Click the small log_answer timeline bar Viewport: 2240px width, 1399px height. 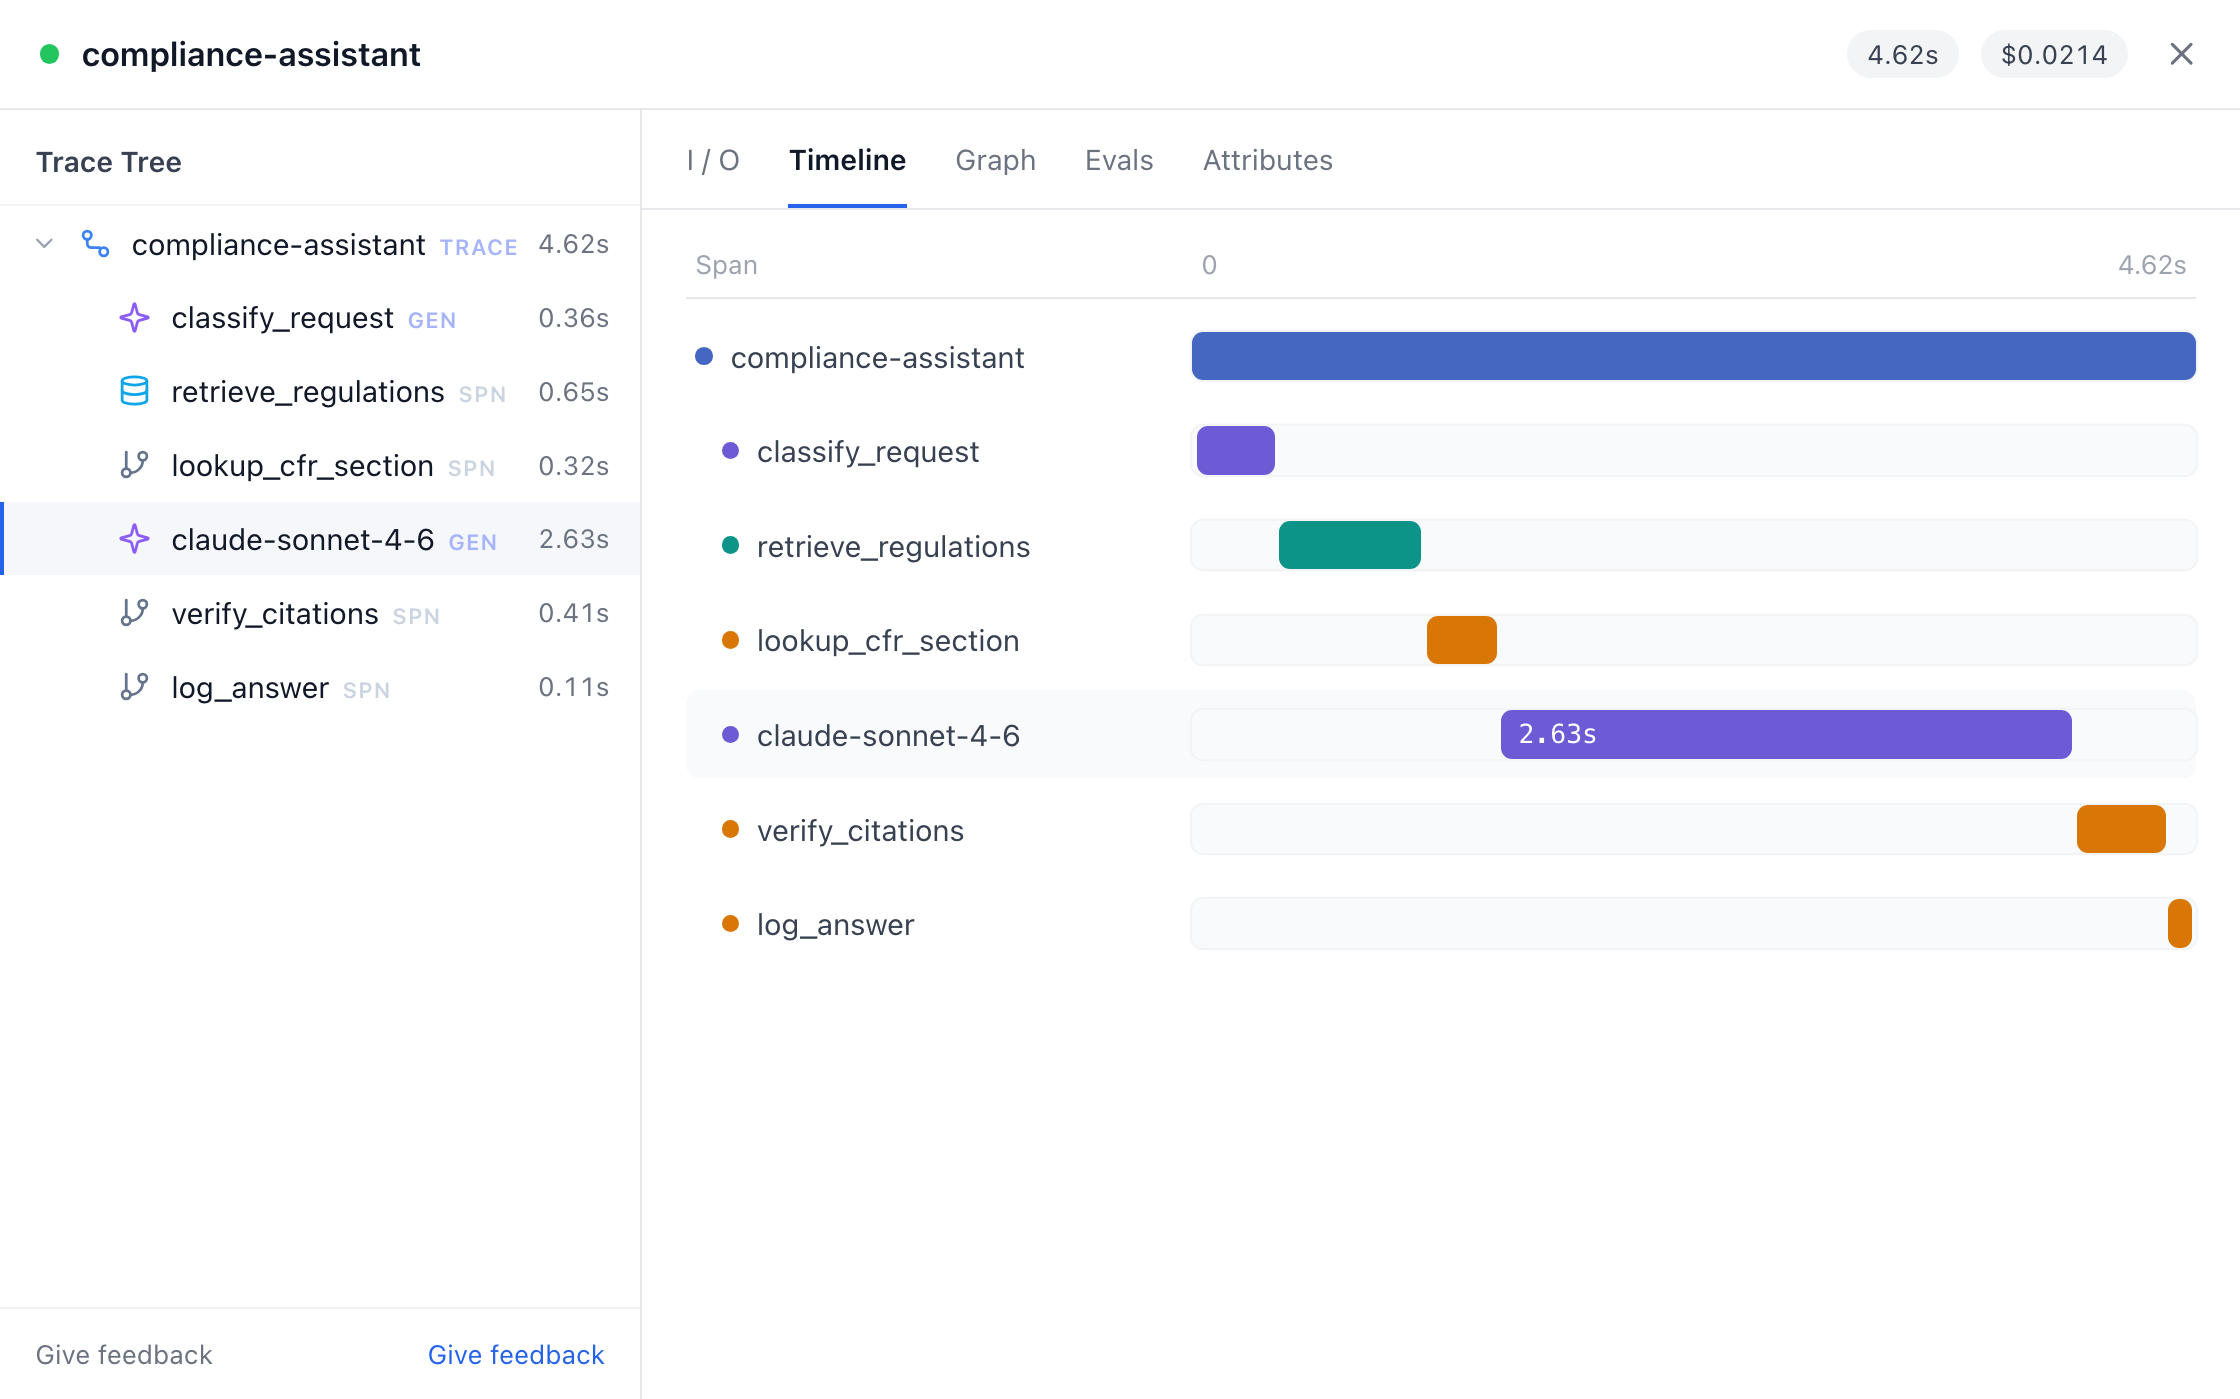[x=2179, y=924]
